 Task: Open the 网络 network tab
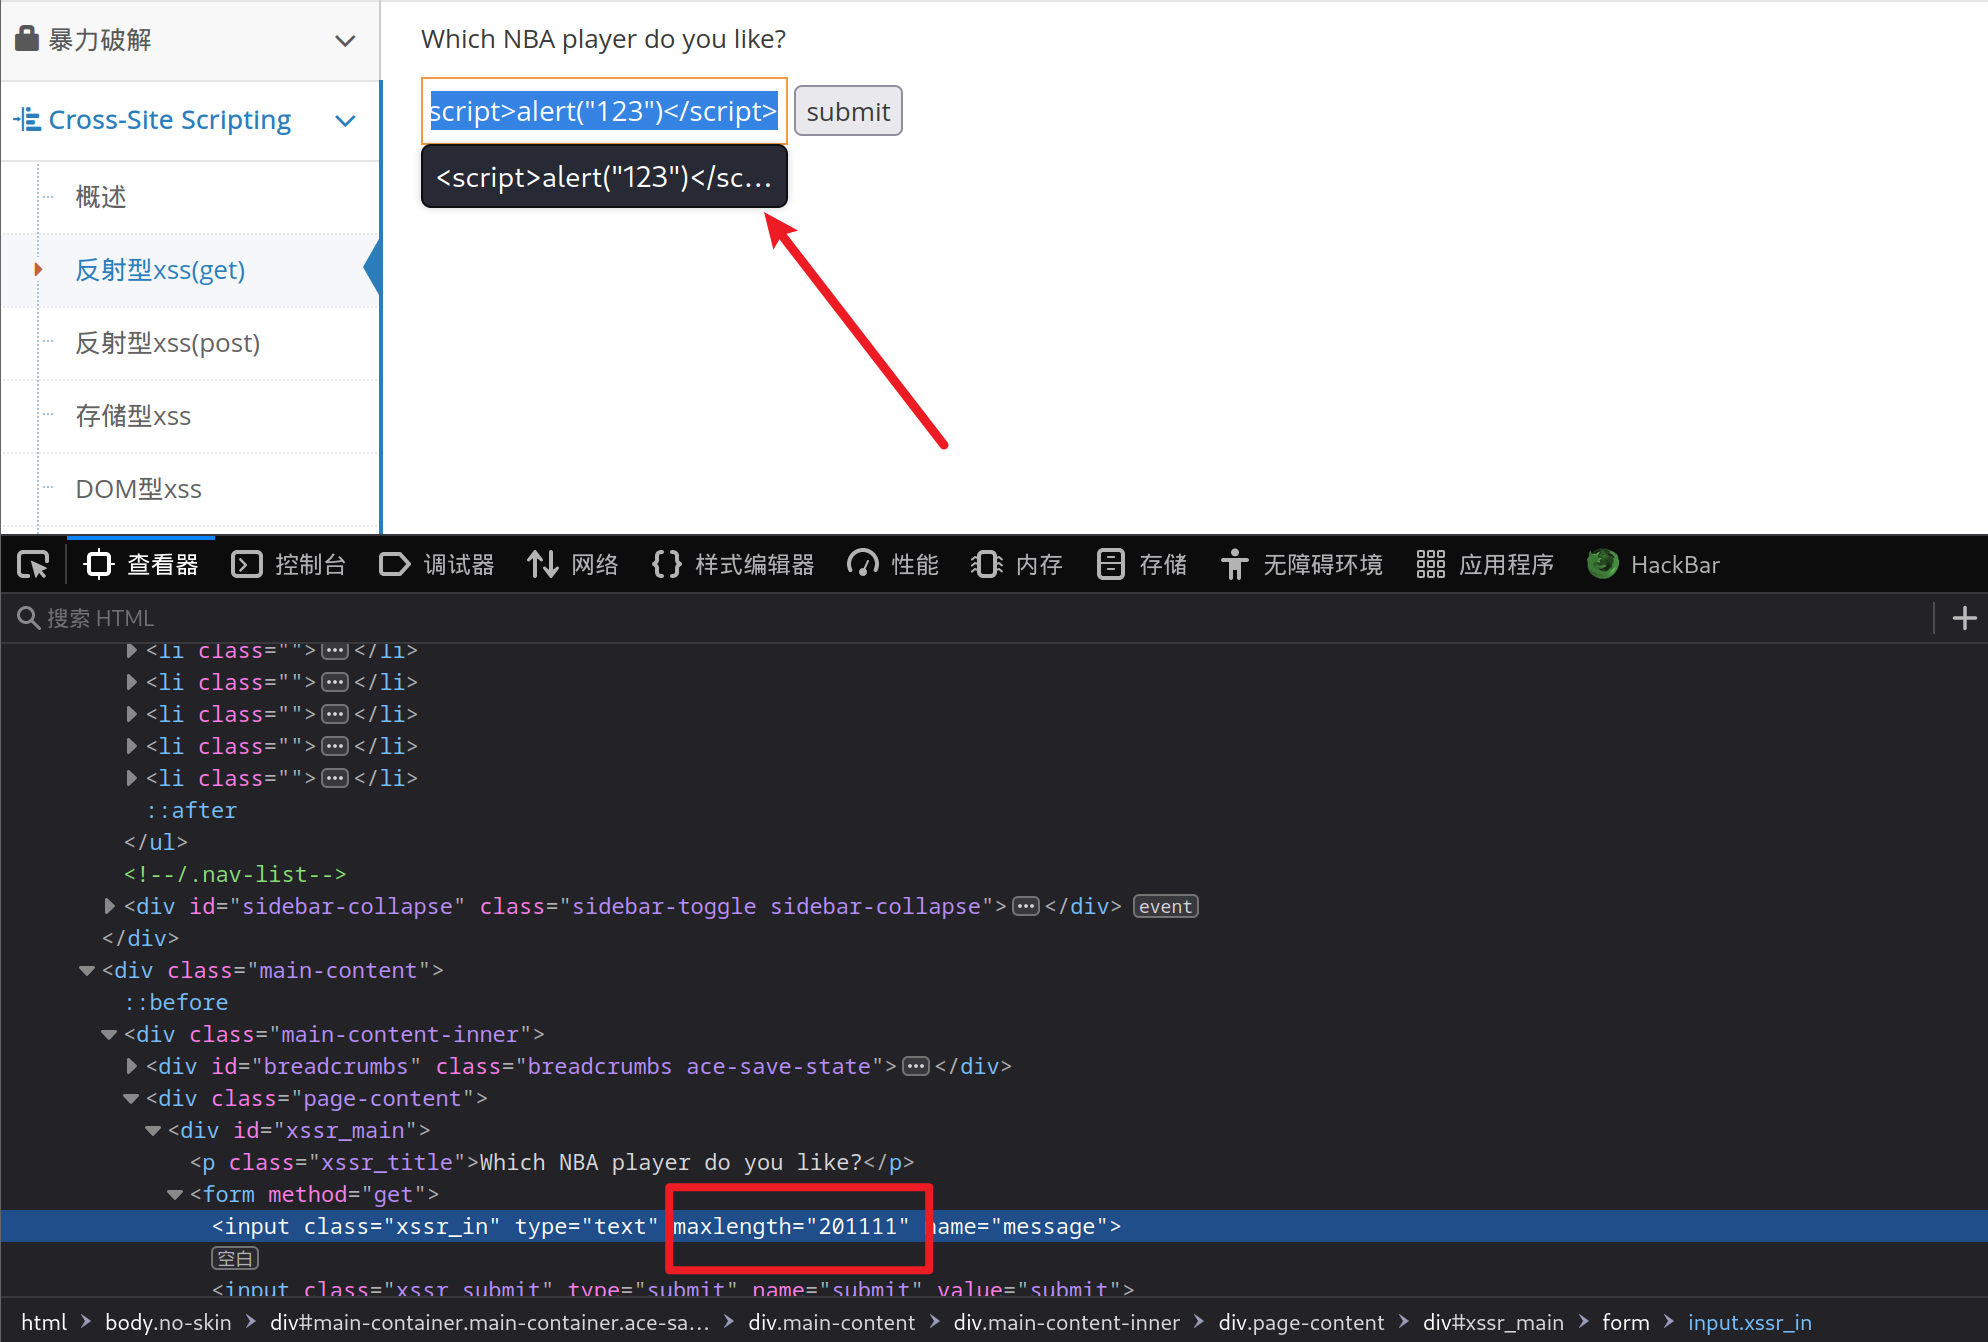click(573, 565)
